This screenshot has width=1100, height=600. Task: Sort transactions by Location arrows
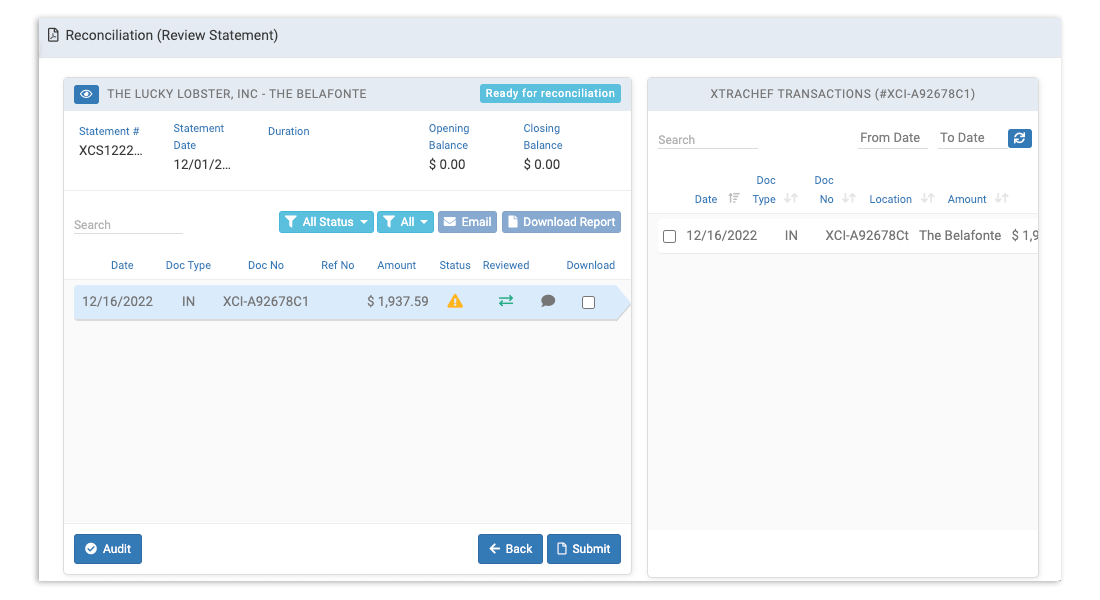pyautogui.click(x=926, y=199)
